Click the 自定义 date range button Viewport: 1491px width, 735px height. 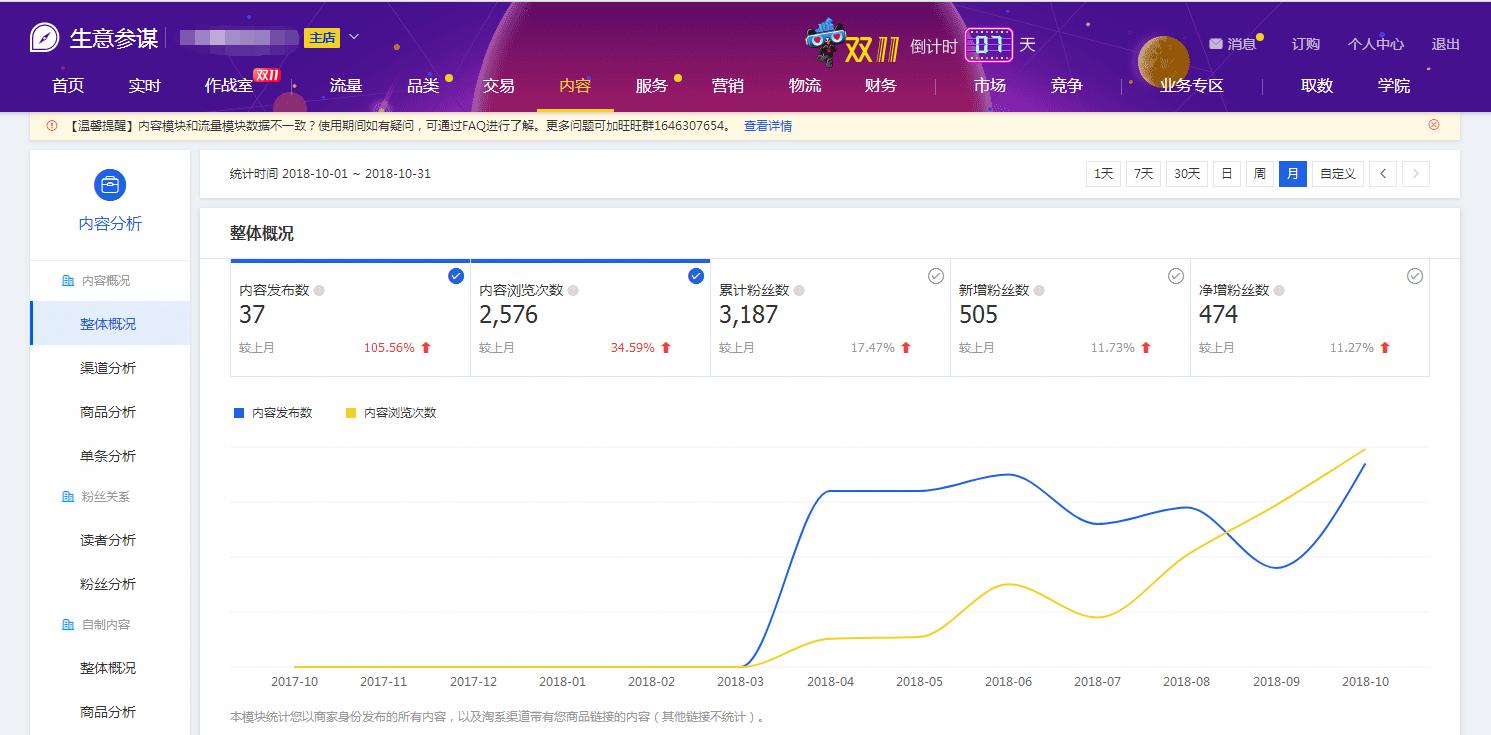click(x=1337, y=173)
